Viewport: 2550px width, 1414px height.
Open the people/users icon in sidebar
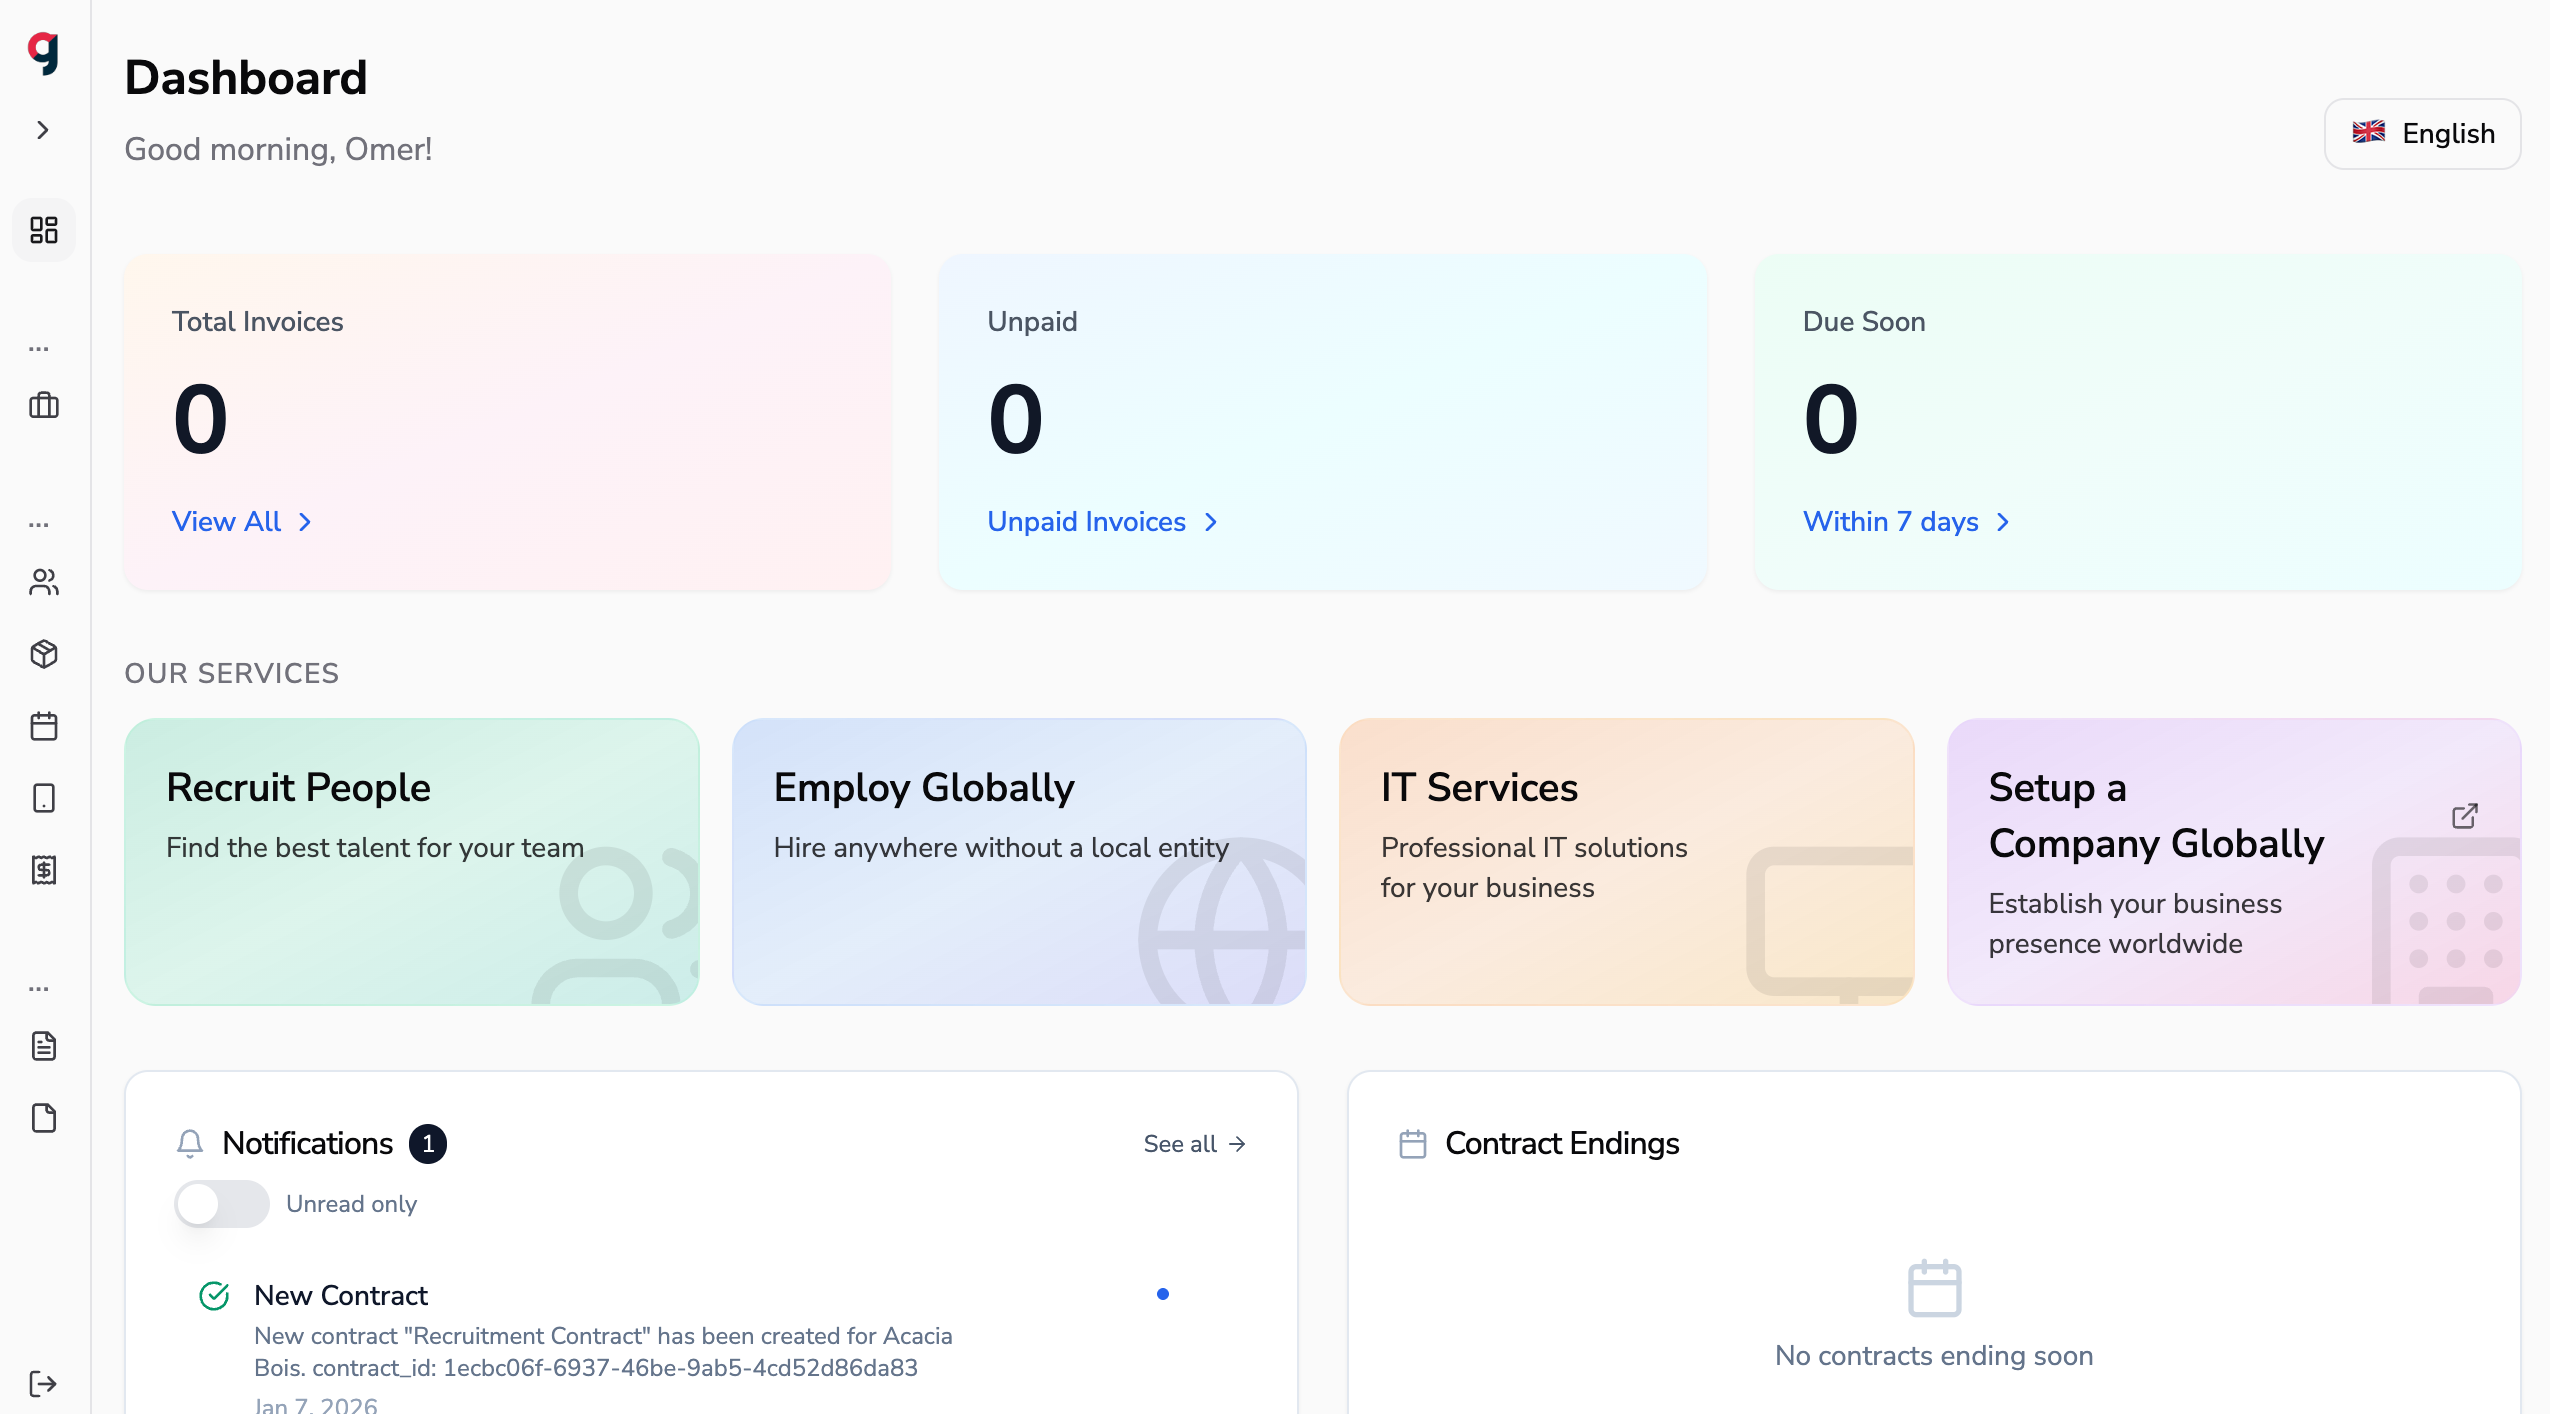click(x=44, y=582)
